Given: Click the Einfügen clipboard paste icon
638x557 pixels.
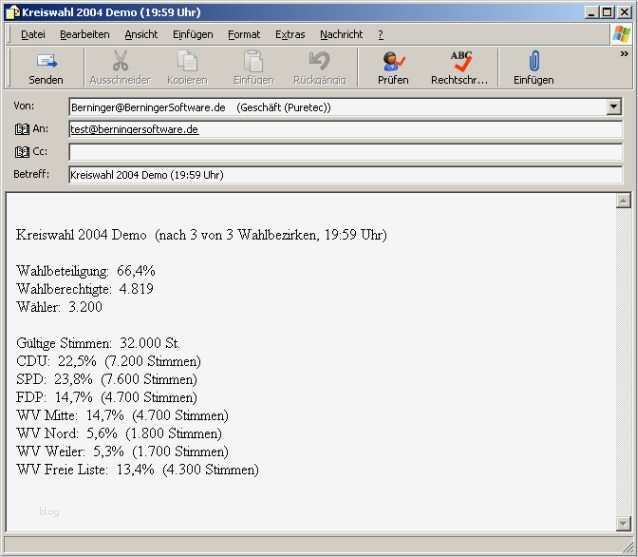Looking at the screenshot, I should pos(253,60).
